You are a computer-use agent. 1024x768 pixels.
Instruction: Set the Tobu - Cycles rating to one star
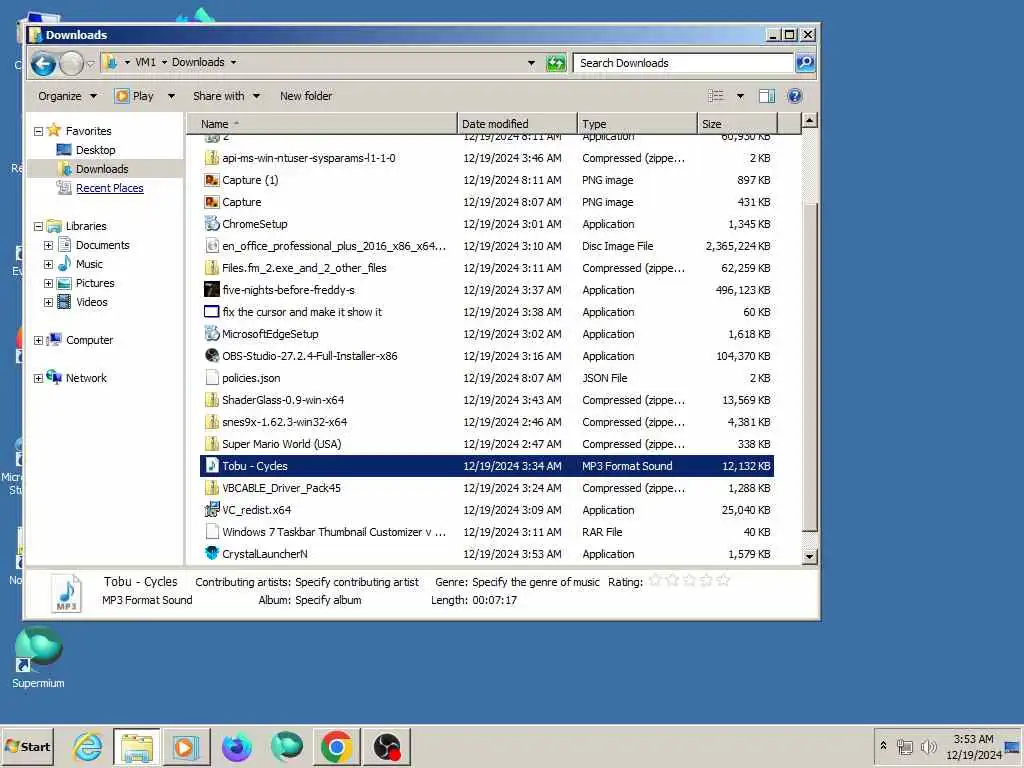(x=655, y=580)
